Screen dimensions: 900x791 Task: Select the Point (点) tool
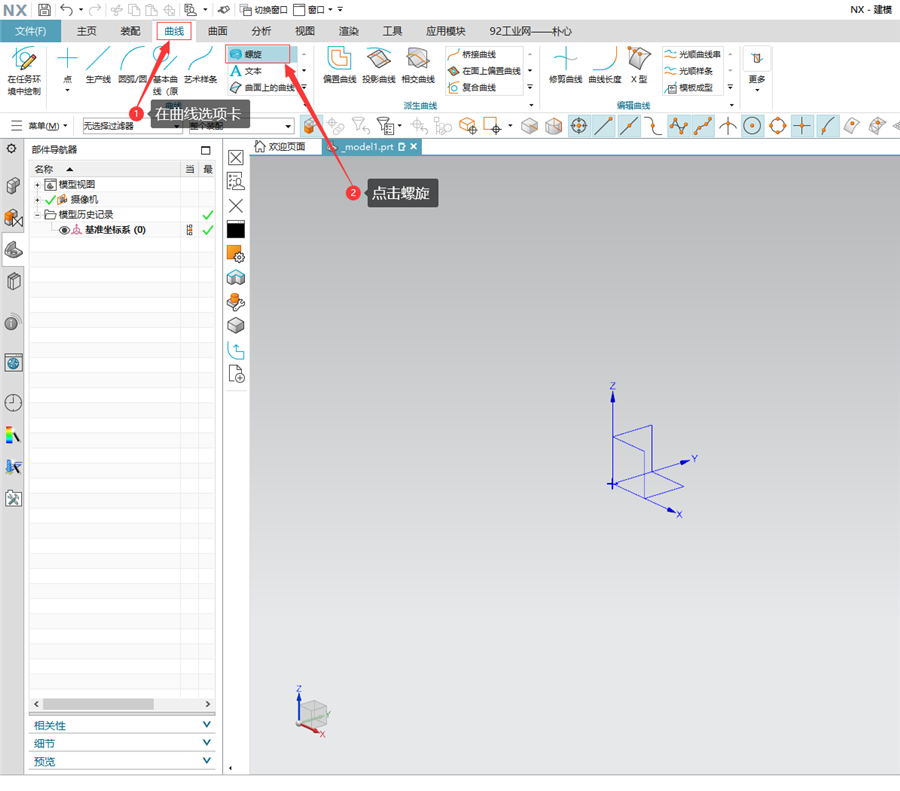(x=67, y=69)
